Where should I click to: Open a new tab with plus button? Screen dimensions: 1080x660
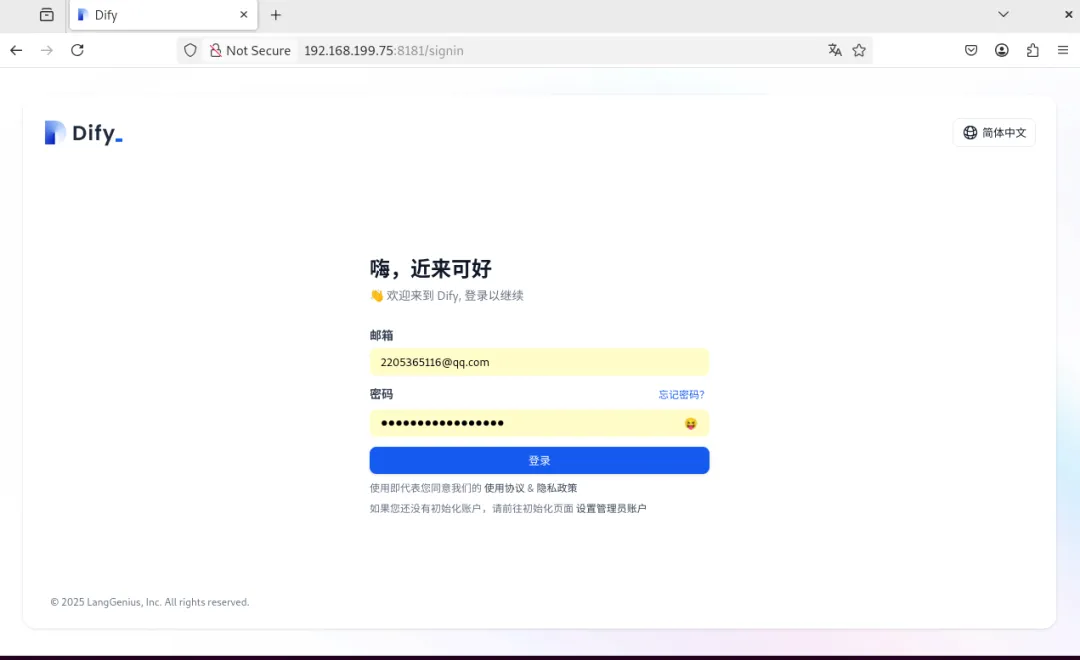[x=276, y=14]
